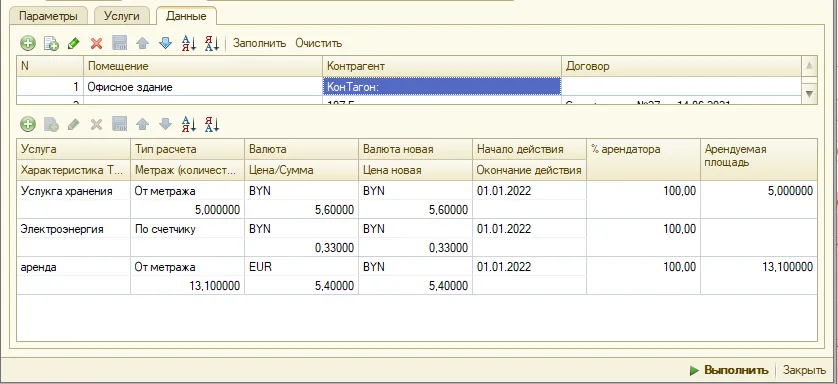Screen dimensions: 838x384
Task: Click the По счетчику calculation type cell
Action: pyautogui.click(x=188, y=229)
